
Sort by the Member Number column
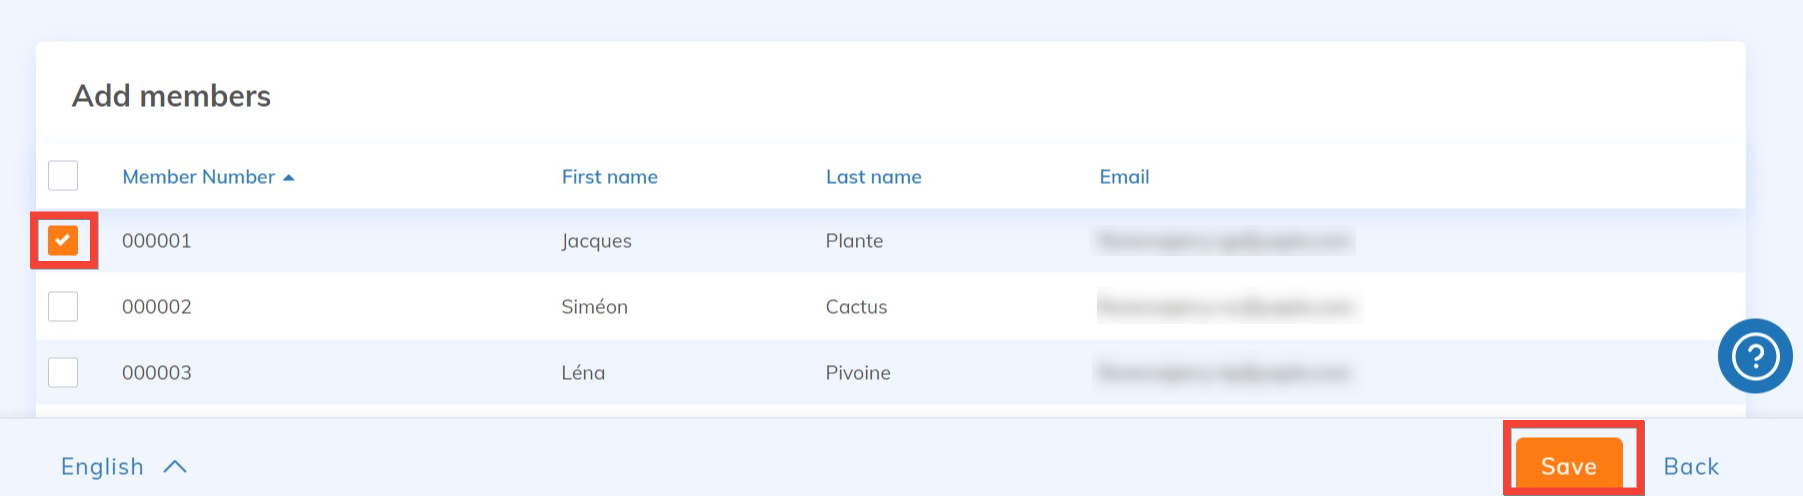198,177
